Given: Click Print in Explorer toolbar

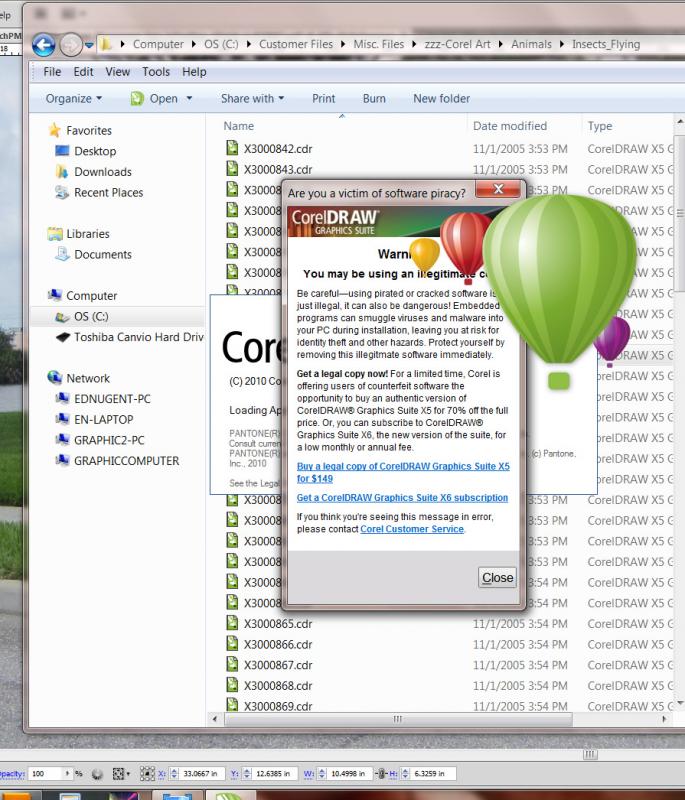Looking at the screenshot, I should [323, 98].
